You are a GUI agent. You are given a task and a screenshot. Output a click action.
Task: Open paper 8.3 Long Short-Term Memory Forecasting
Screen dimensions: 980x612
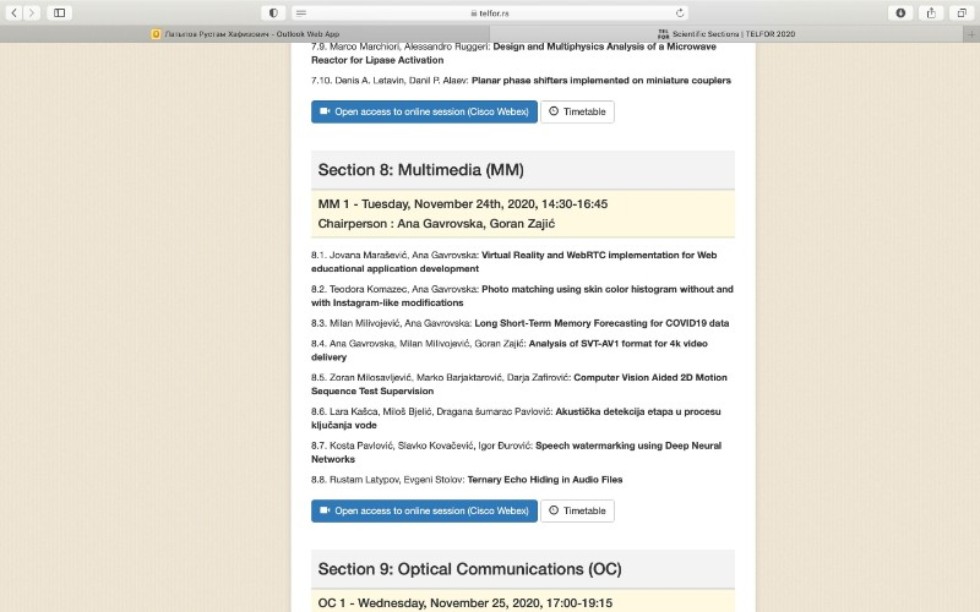[x=601, y=323]
